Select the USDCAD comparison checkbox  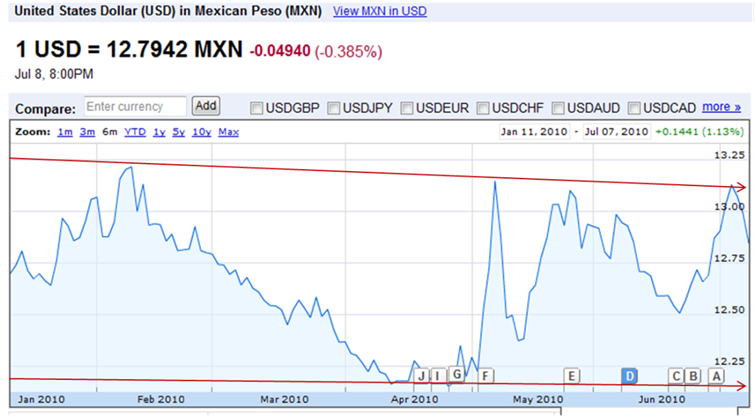[634, 108]
